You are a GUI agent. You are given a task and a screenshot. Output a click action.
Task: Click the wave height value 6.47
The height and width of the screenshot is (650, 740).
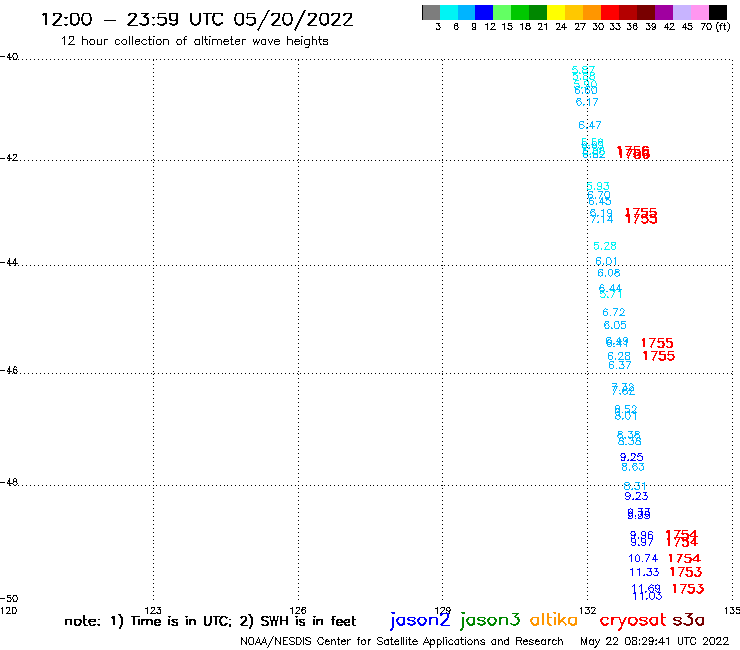590,125
